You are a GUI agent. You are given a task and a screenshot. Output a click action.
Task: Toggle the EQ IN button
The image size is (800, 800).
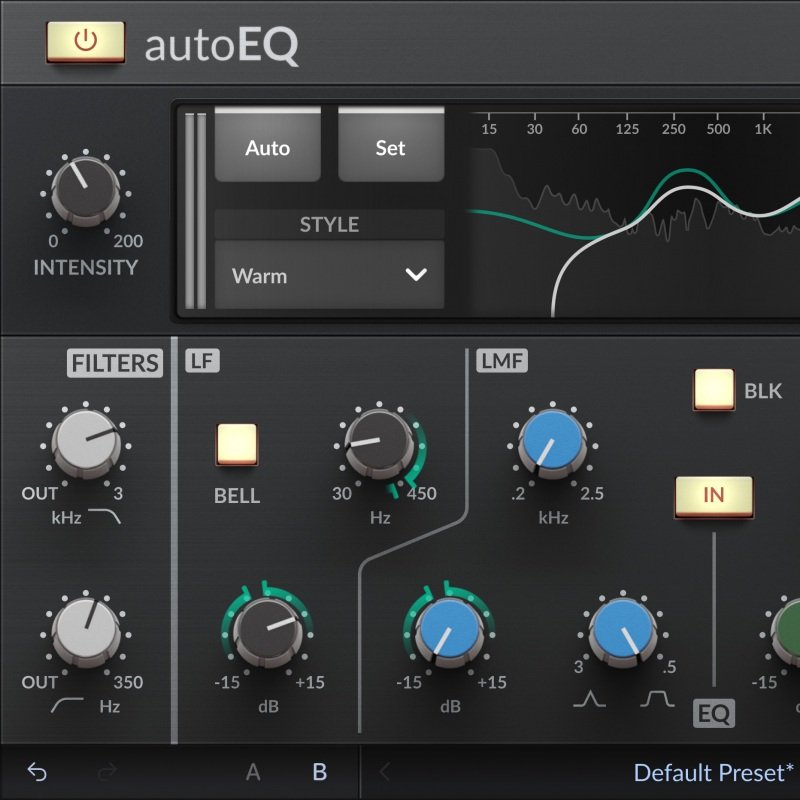pyautogui.click(x=714, y=497)
